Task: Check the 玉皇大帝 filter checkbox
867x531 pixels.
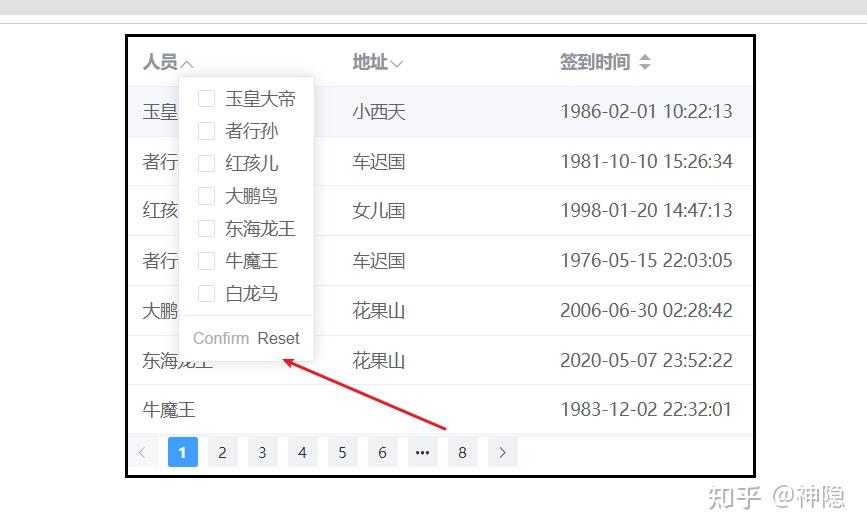Action: pos(206,98)
